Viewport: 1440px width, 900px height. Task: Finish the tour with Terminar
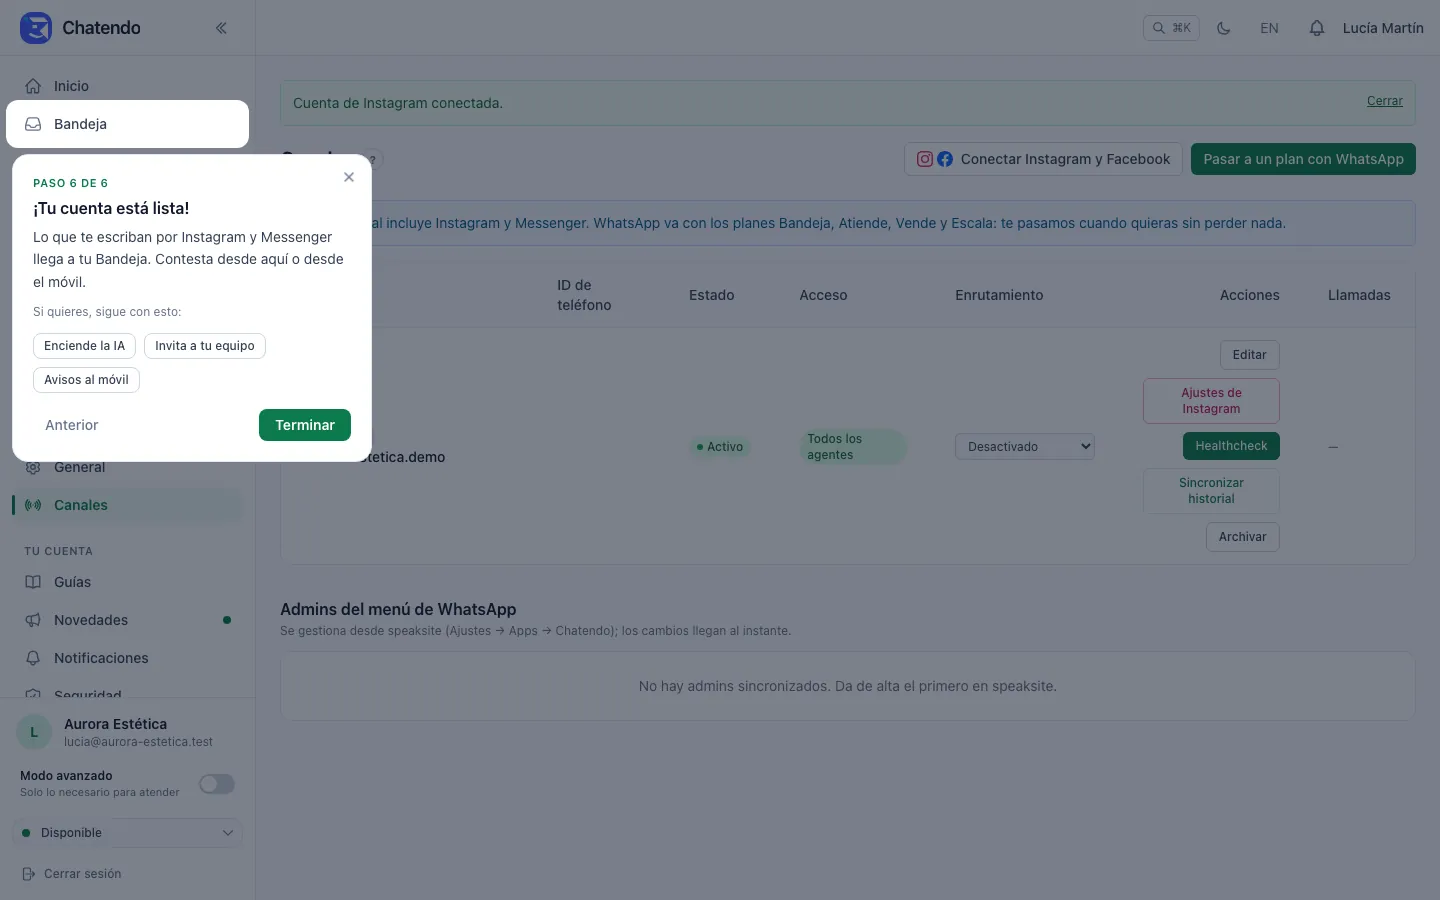[305, 425]
